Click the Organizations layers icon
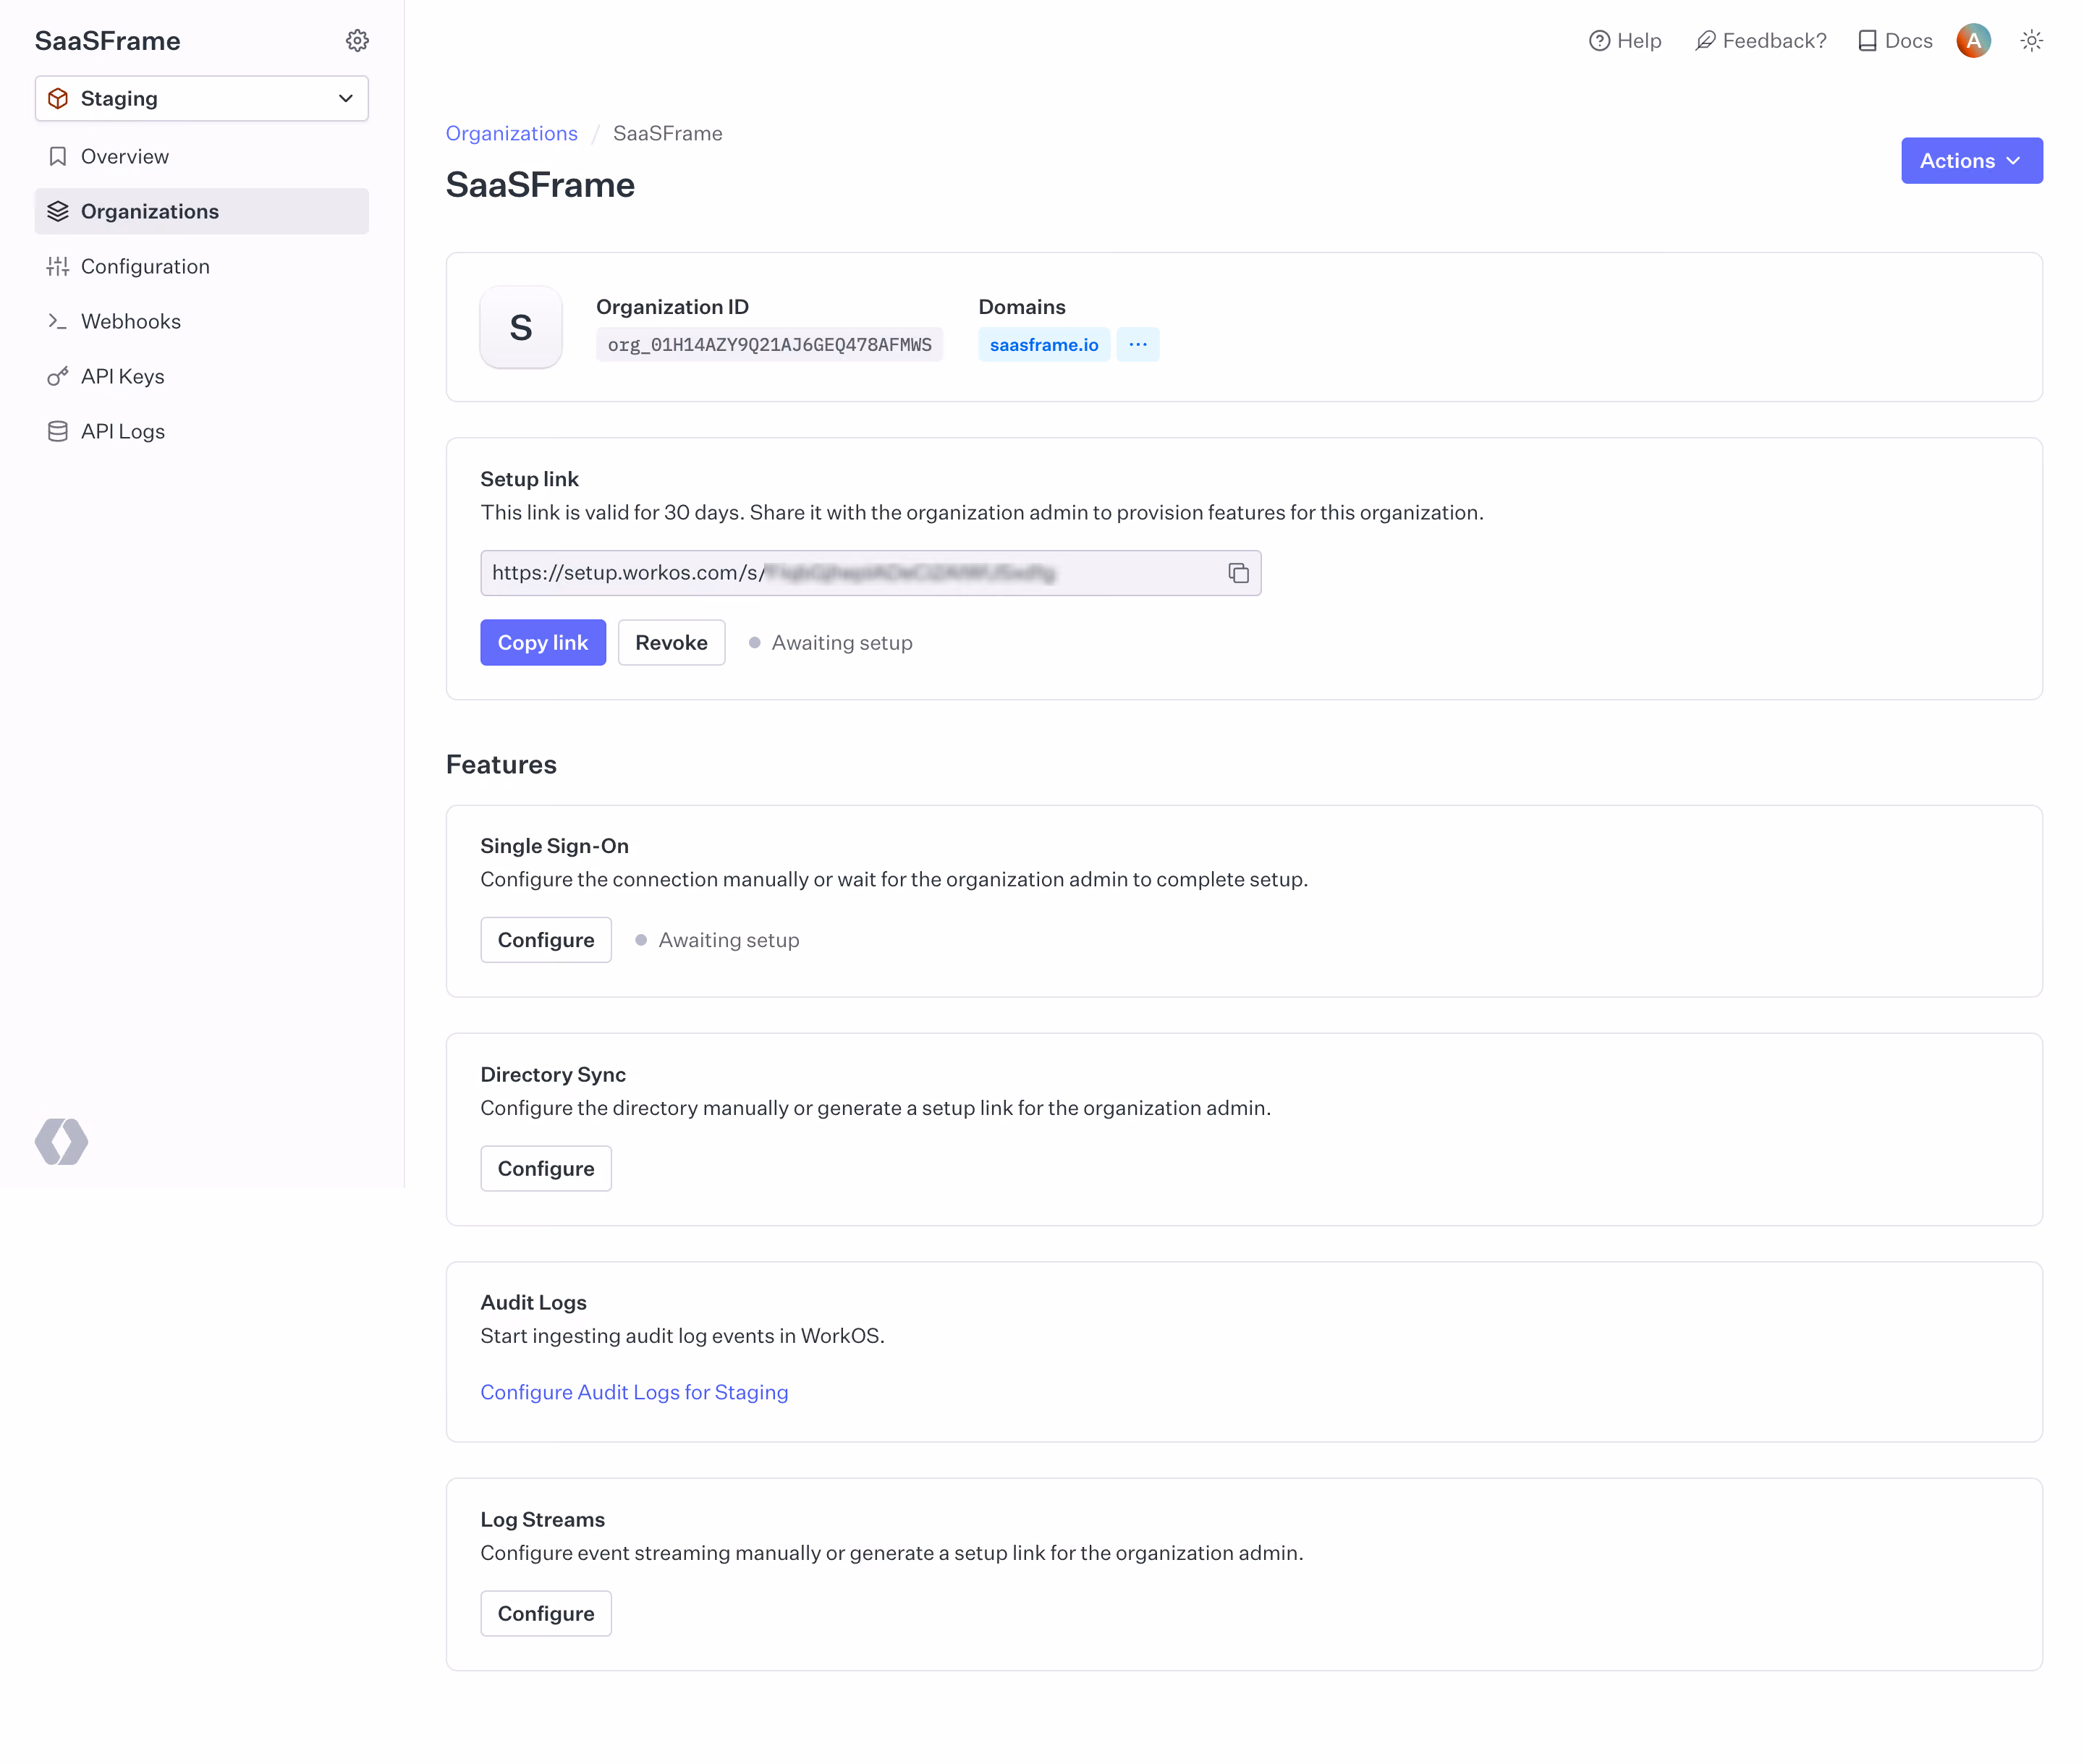The width and height of the screenshot is (2084, 1764). click(x=58, y=212)
